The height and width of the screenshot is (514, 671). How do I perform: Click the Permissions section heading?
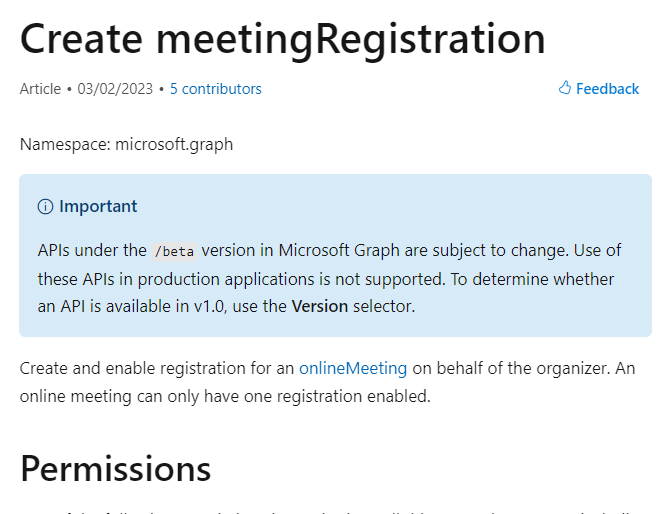pos(115,468)
